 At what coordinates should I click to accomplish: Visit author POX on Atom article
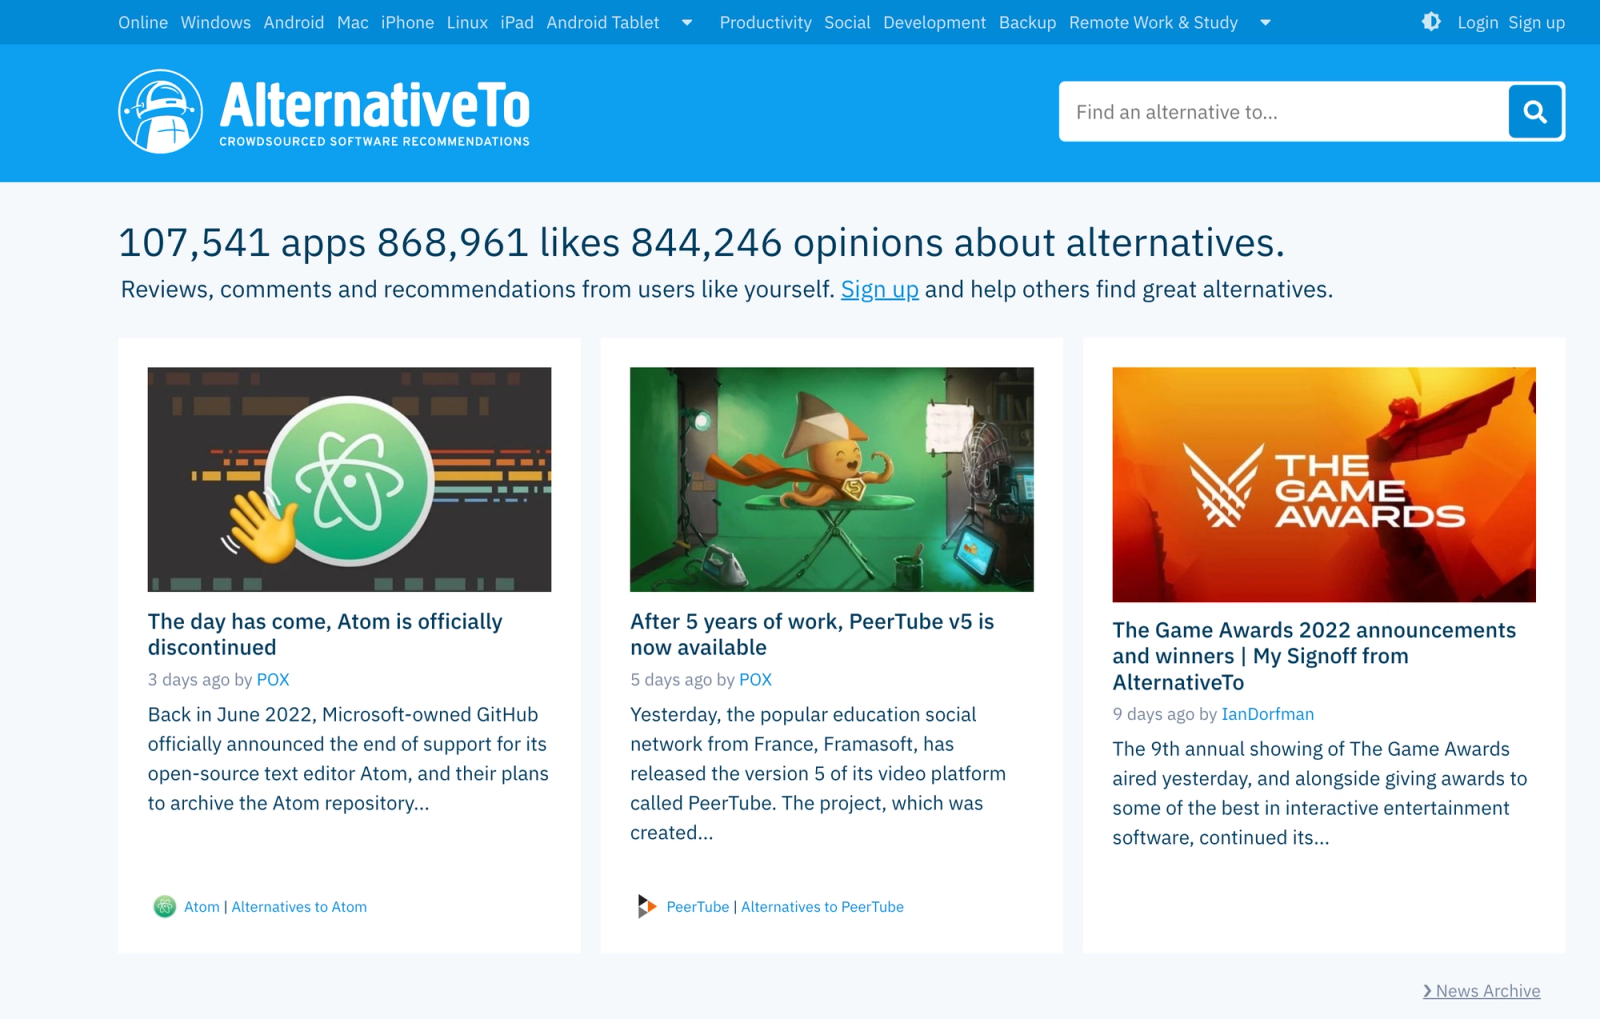click(273, 679)
